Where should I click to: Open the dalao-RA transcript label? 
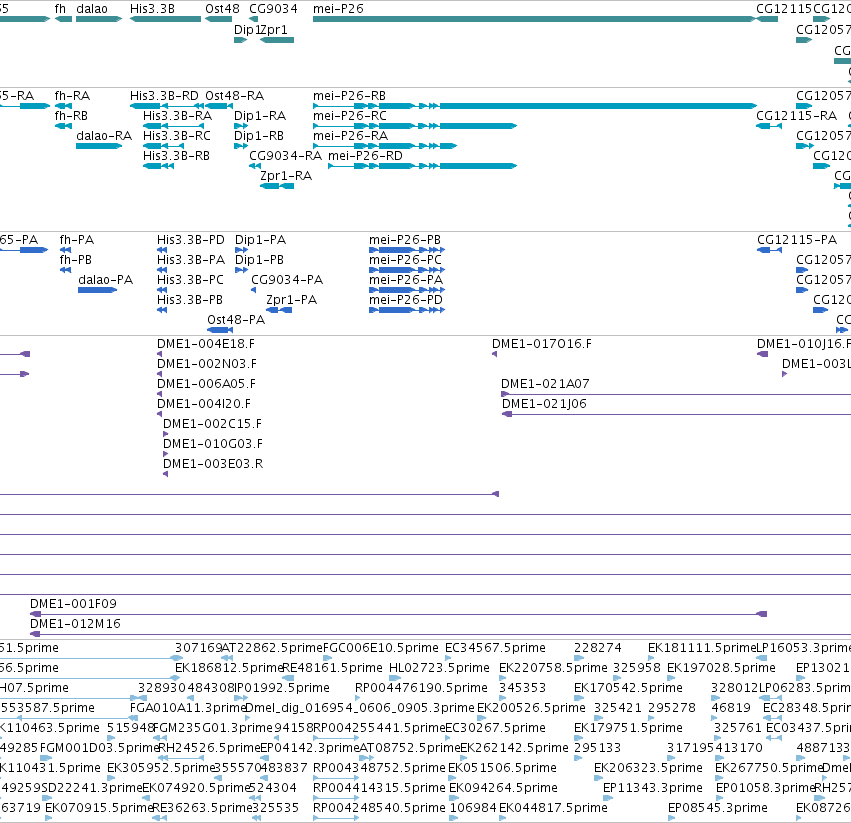[104, 136]
